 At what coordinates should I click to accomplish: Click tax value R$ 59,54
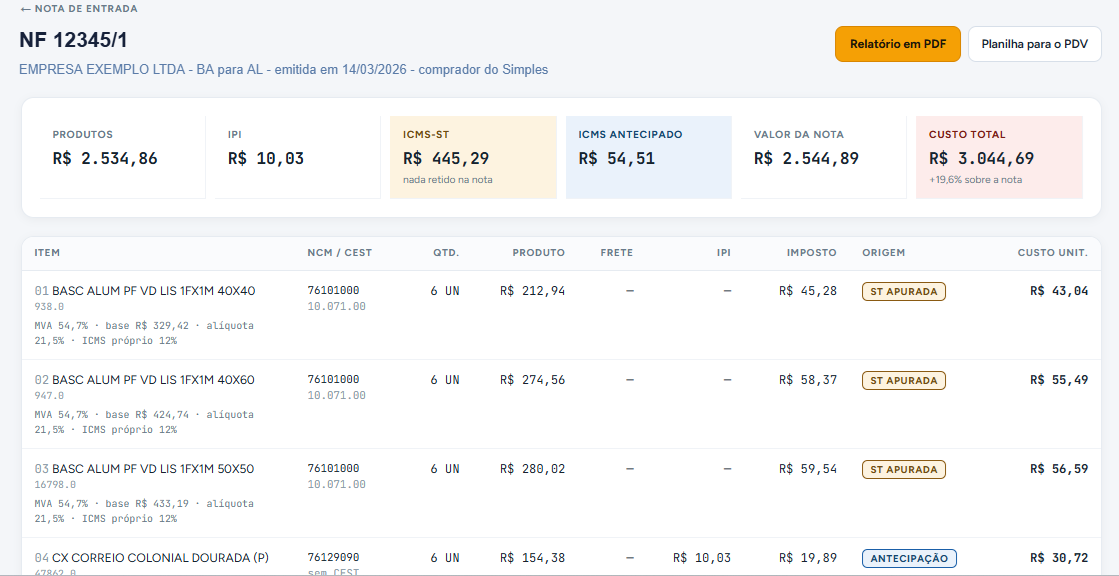808,470
